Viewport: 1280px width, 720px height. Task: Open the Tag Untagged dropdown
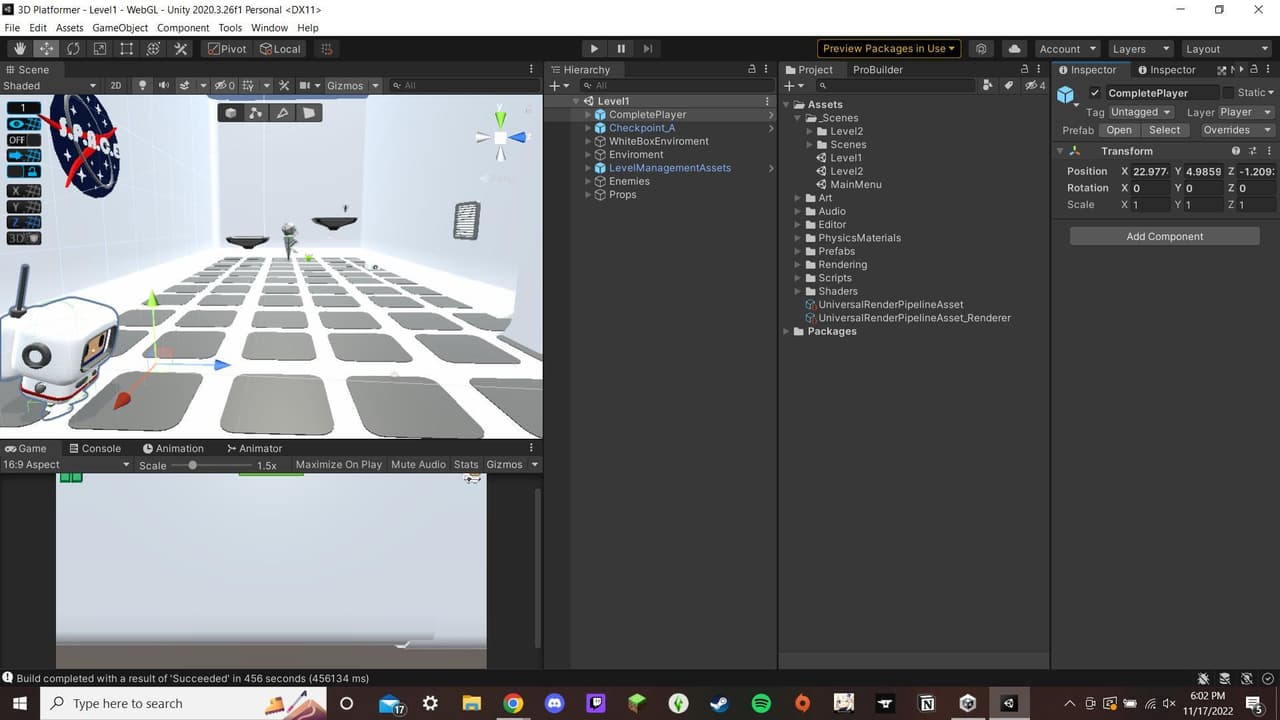pos(1140,112)
